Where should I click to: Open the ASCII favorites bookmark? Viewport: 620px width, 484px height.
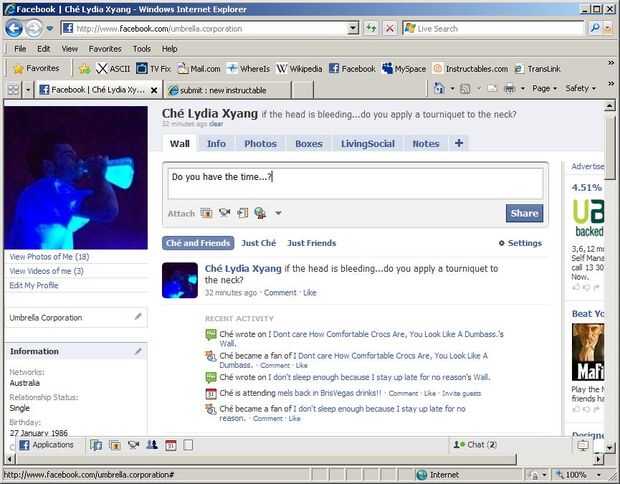coord(113,69)
